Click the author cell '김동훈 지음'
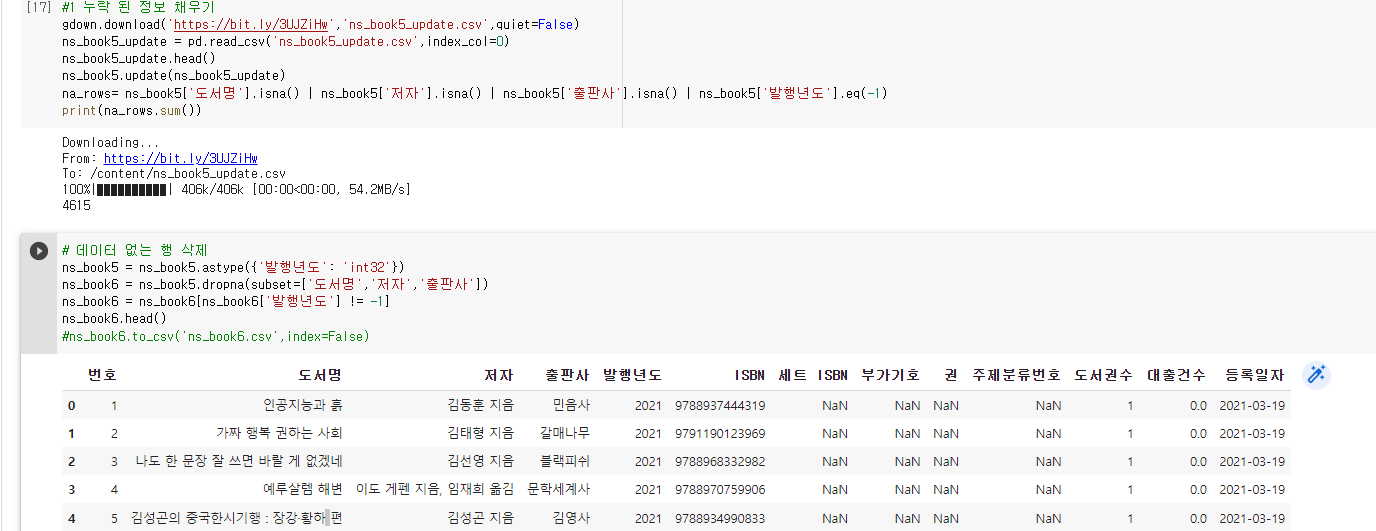The image size is (1376, 531). (x=480, y=405)
